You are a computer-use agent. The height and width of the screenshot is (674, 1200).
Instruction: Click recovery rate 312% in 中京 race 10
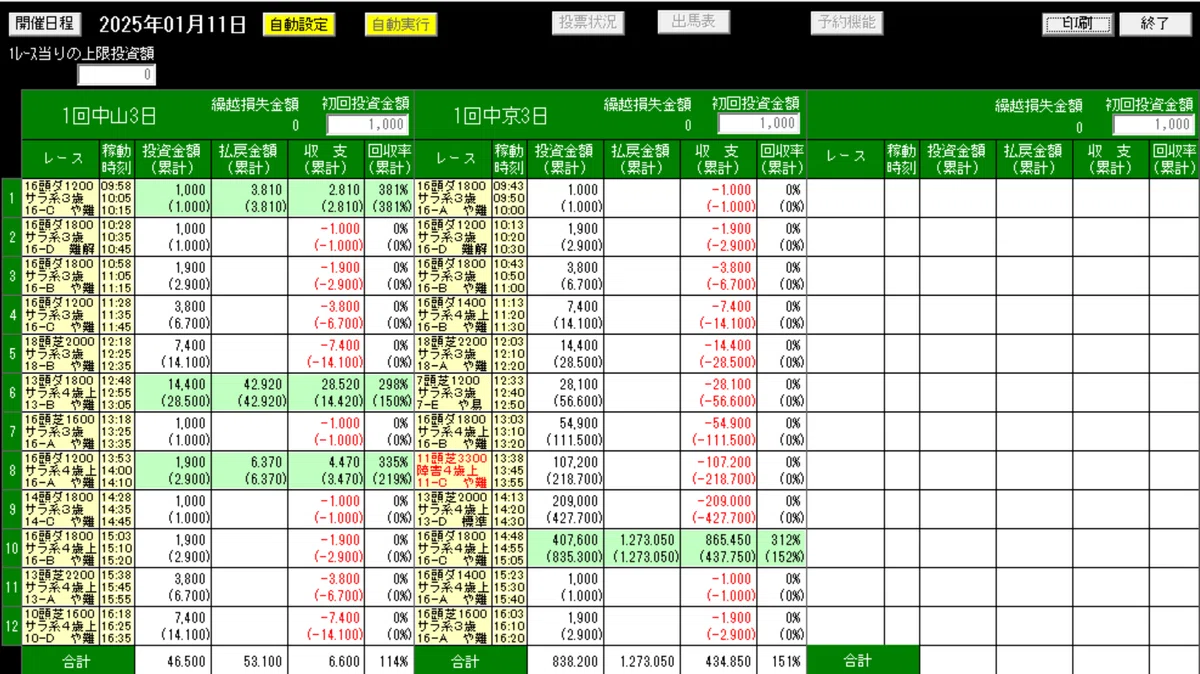coord(781,547)
